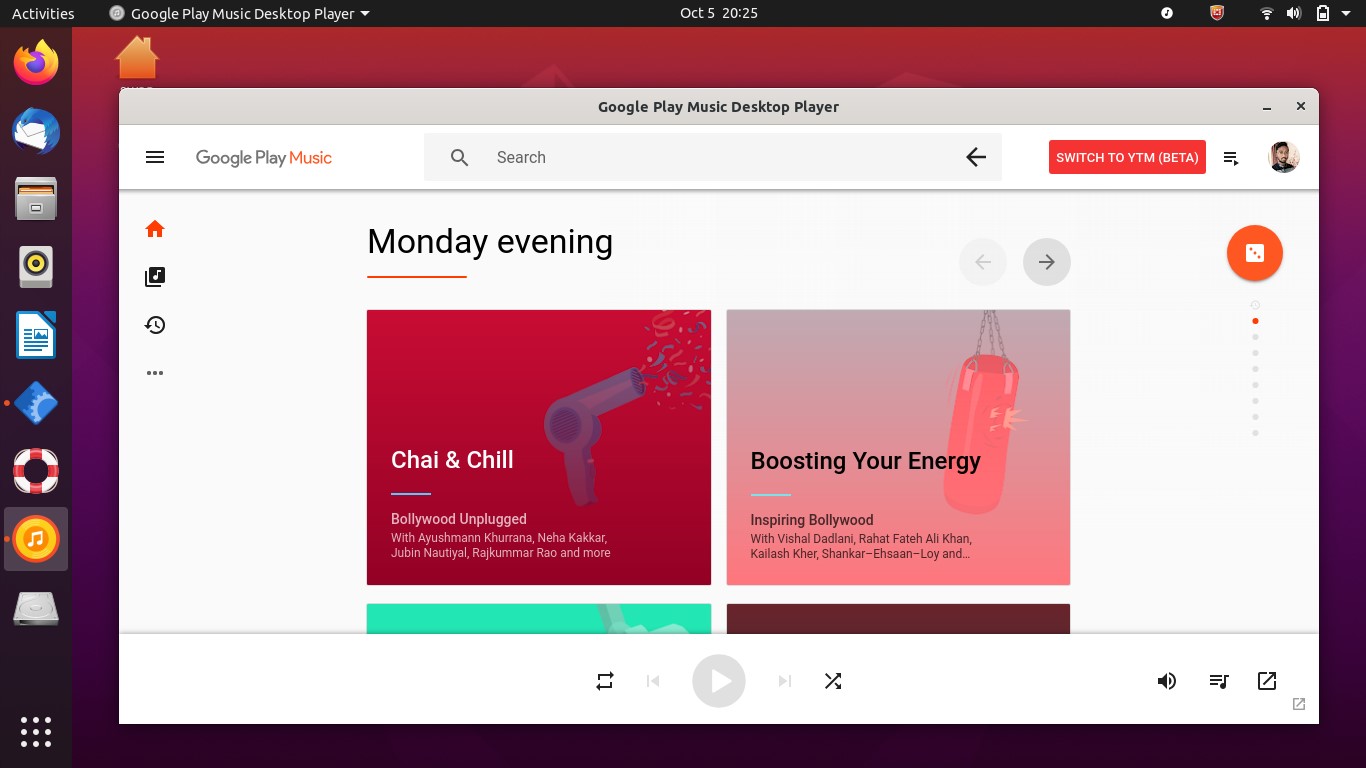Viewport: 1366px width, 768px height.
Task: Click the back arrow in search bar
Action: [976, 157]
